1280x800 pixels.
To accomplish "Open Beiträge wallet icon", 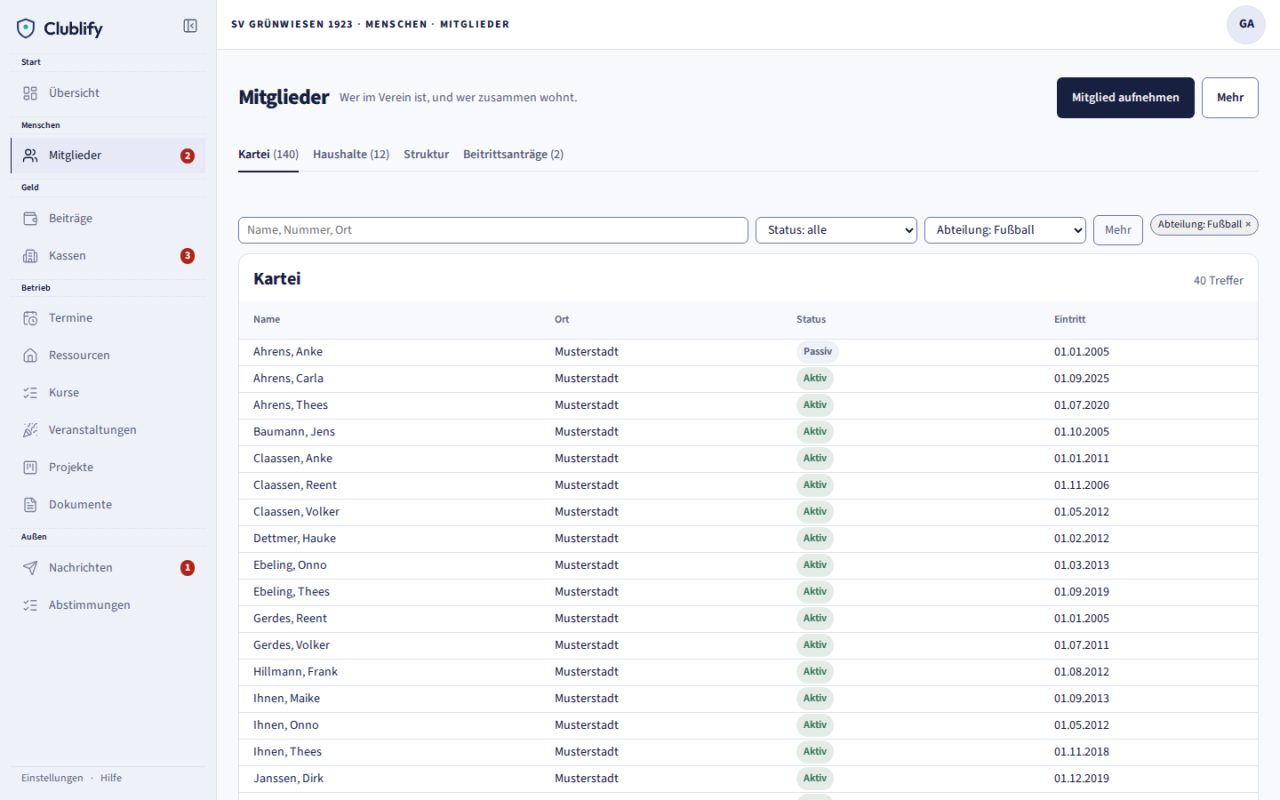I will coord(30,218).
